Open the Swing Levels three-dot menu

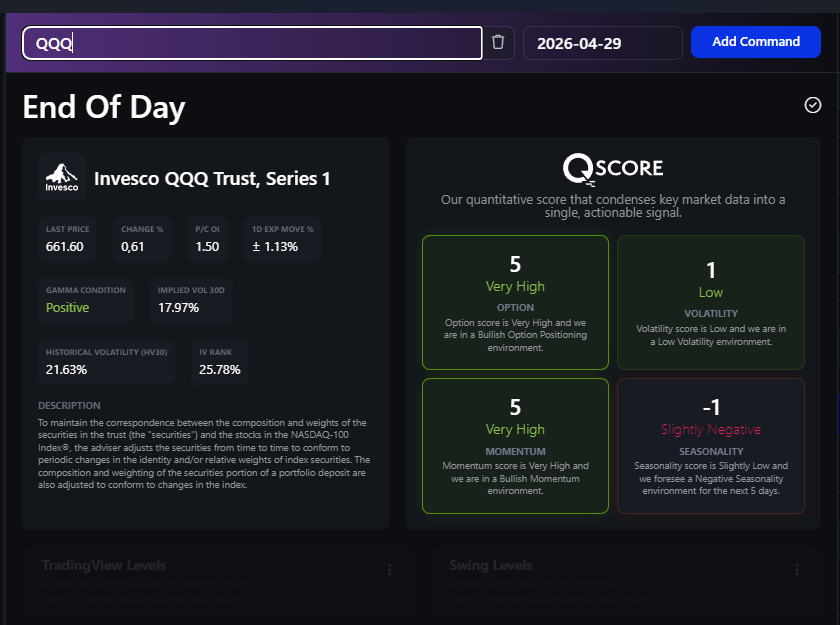click(x=797, y=570)
